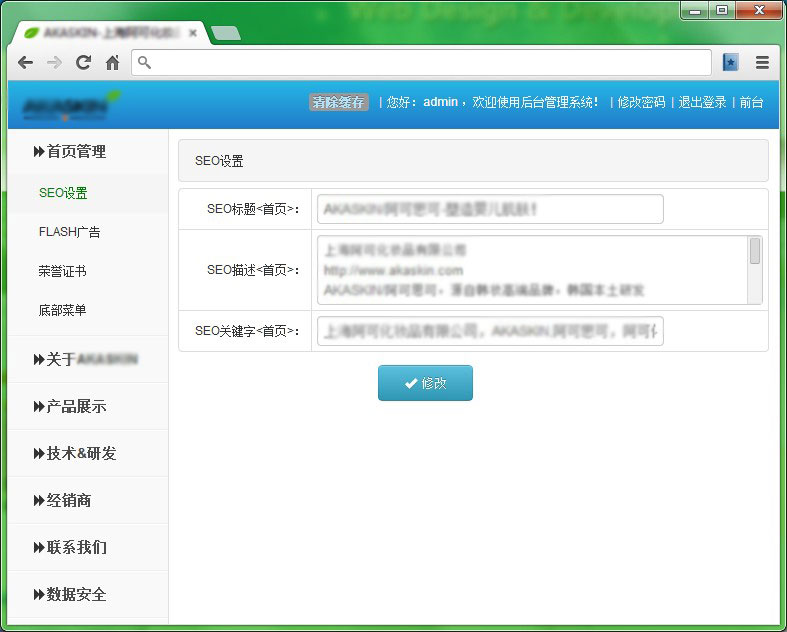Click the 退出登录 link
This screenshot has height=632, width=787.
tap(702, 102)
